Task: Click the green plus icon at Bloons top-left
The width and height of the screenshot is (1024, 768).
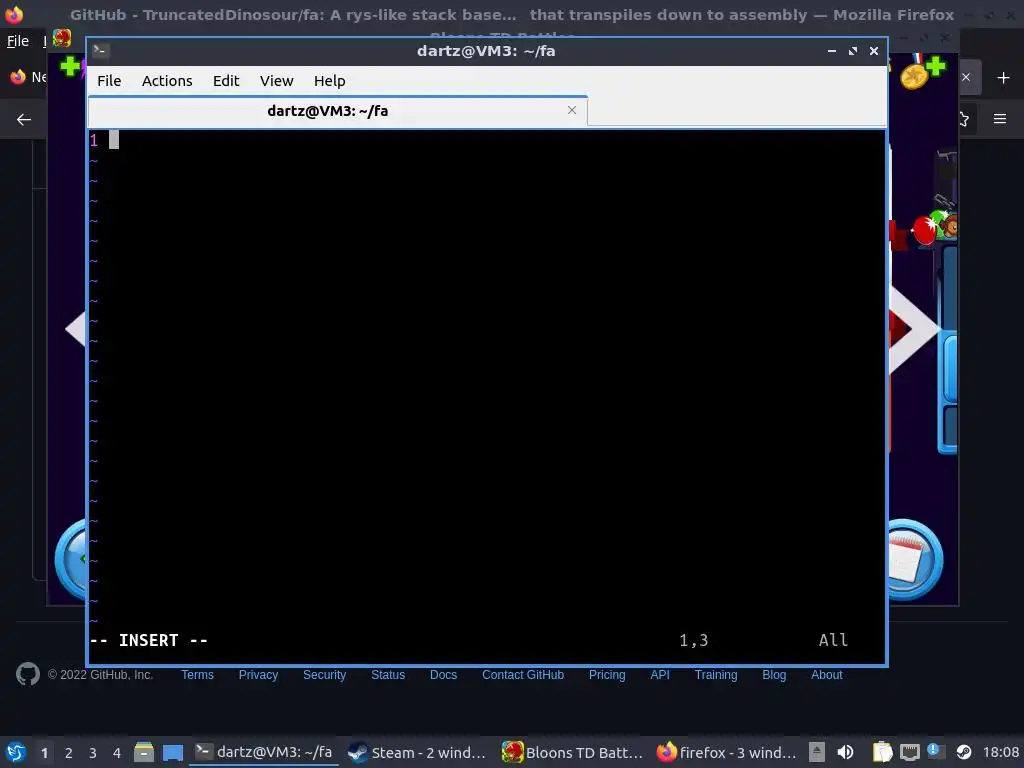Action: click(69, 66)
